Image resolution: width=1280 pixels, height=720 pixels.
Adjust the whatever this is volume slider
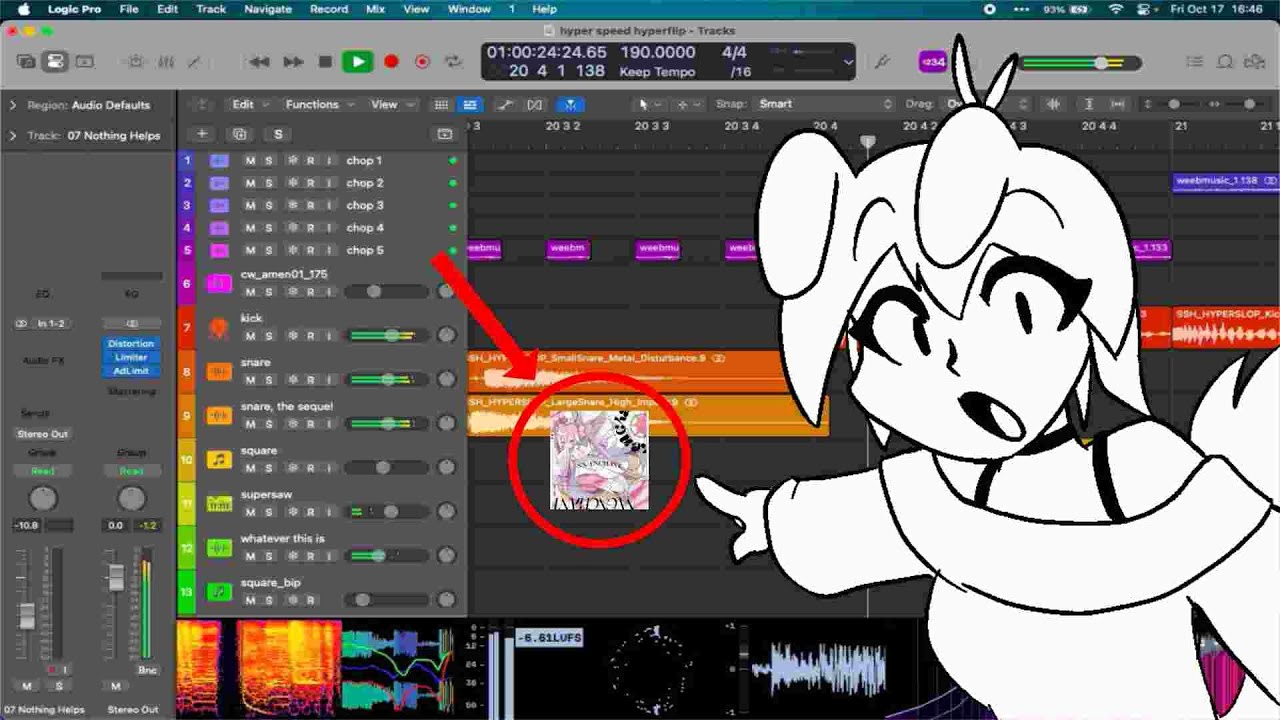tap(387, 556)
